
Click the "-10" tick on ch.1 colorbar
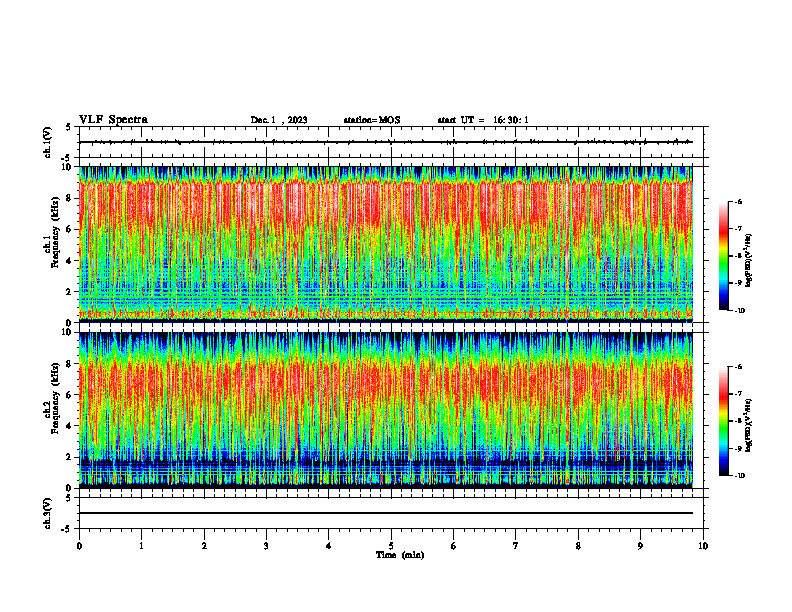pos(739,311)
